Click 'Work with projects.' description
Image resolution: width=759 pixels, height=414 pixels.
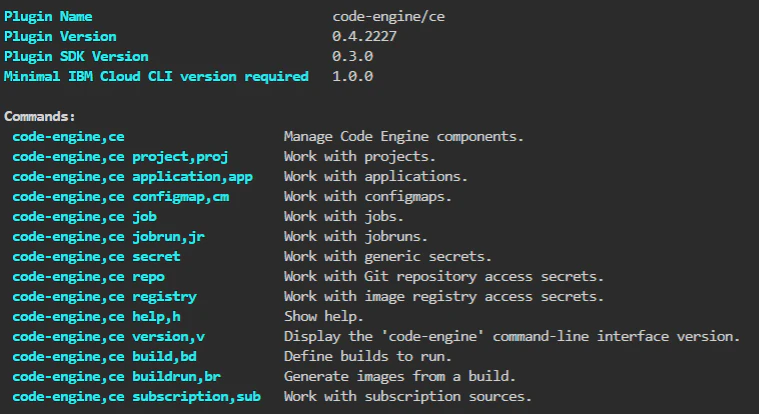(360, 156)
